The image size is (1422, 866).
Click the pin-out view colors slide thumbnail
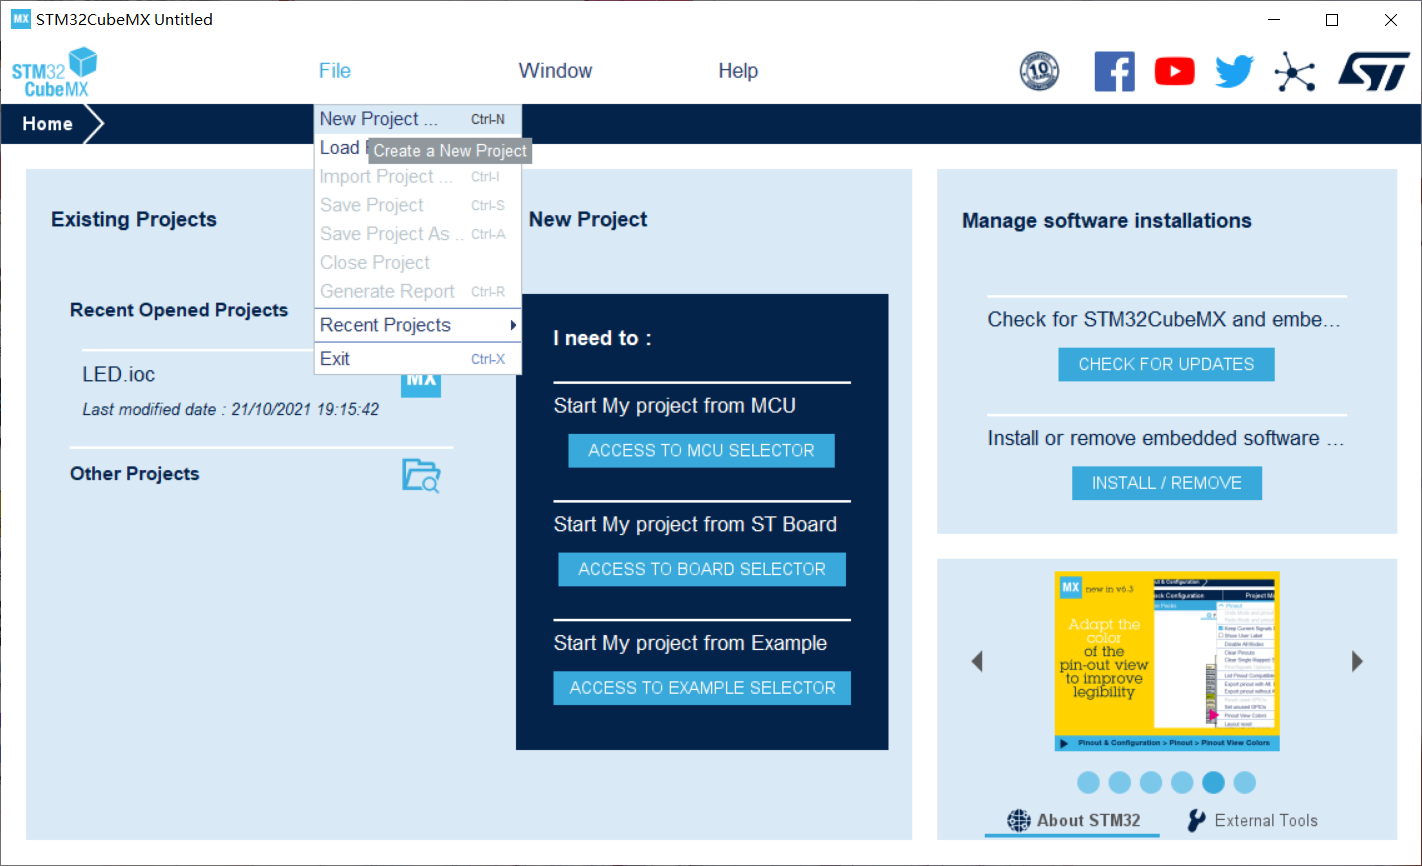point(1167,661)
